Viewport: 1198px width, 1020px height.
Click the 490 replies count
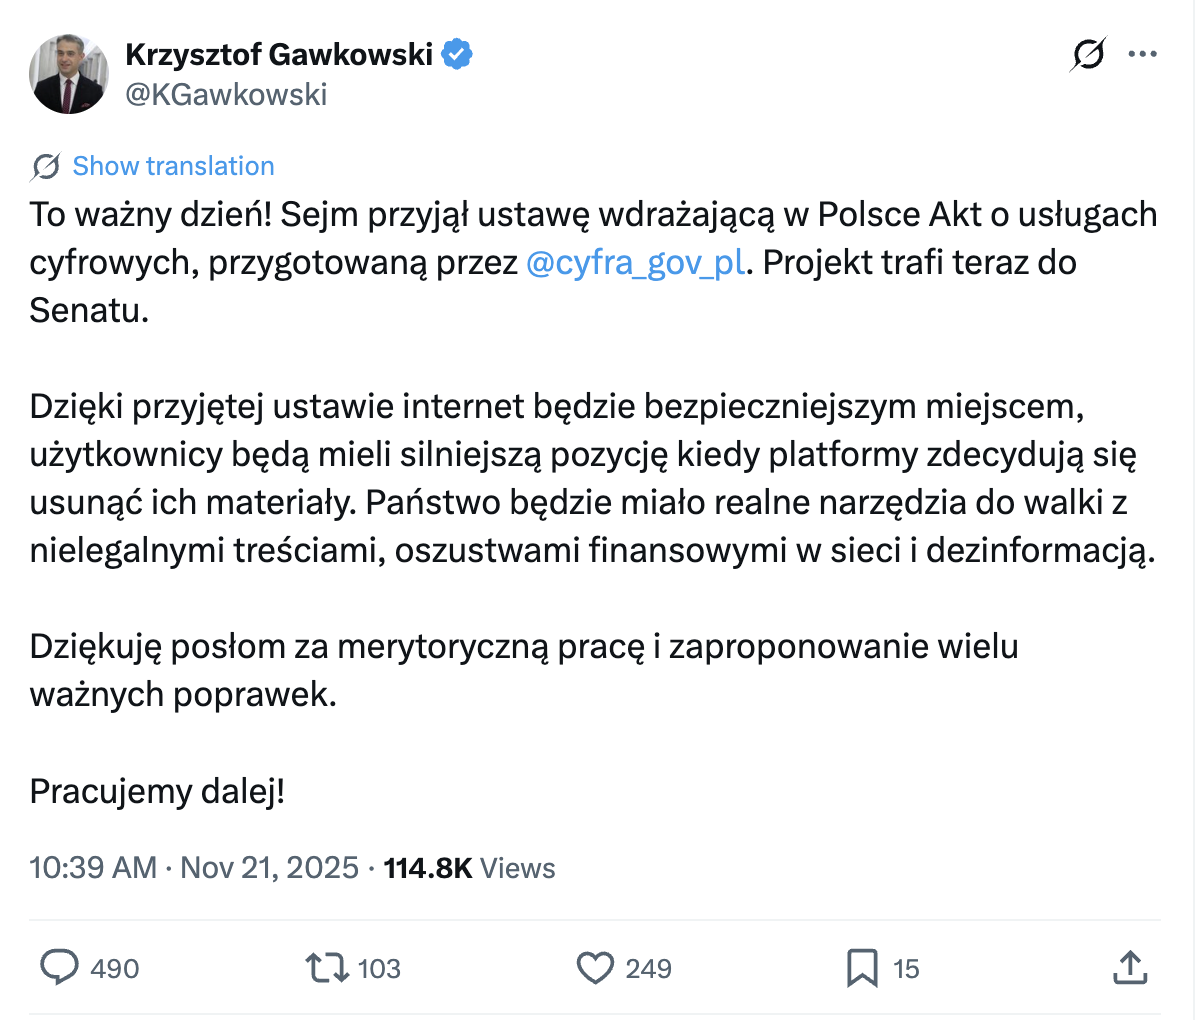(x=115, y=968)
